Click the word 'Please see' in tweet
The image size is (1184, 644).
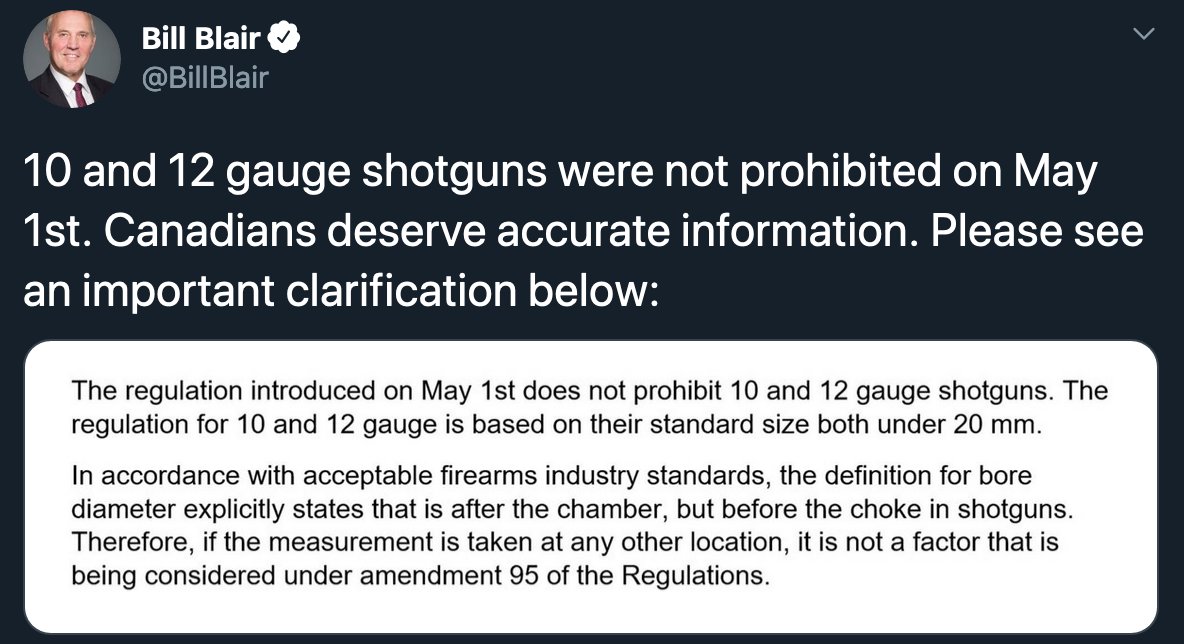[1037, 231]
